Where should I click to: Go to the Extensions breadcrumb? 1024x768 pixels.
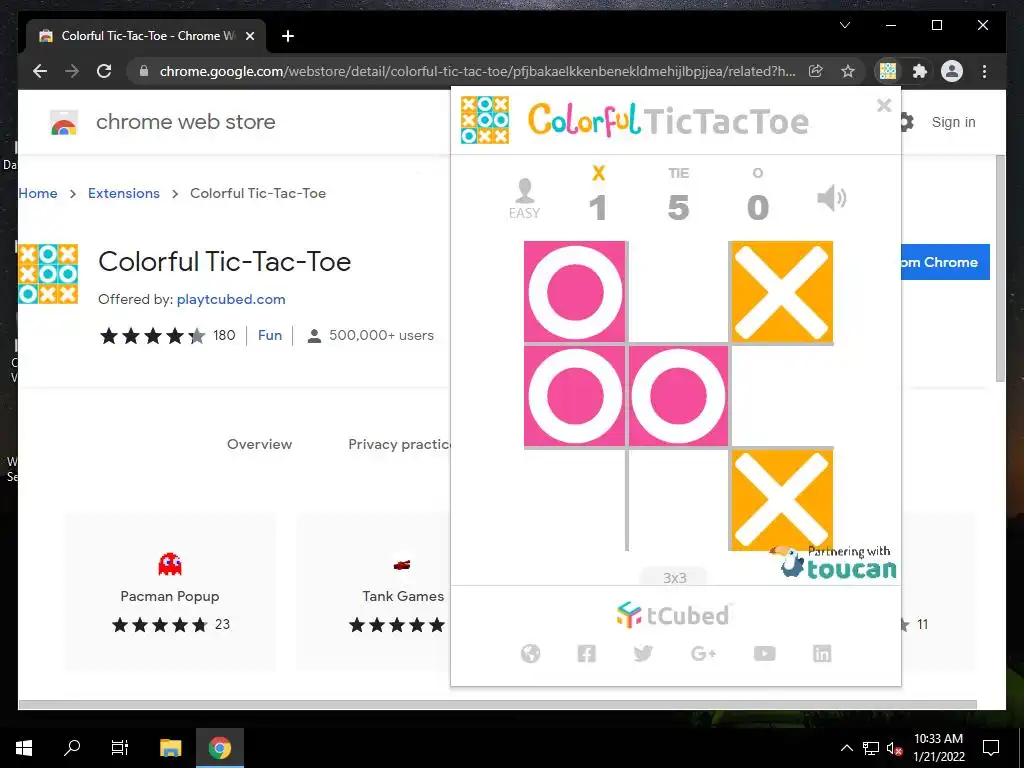pyautogui.click(x=123, y=193)
